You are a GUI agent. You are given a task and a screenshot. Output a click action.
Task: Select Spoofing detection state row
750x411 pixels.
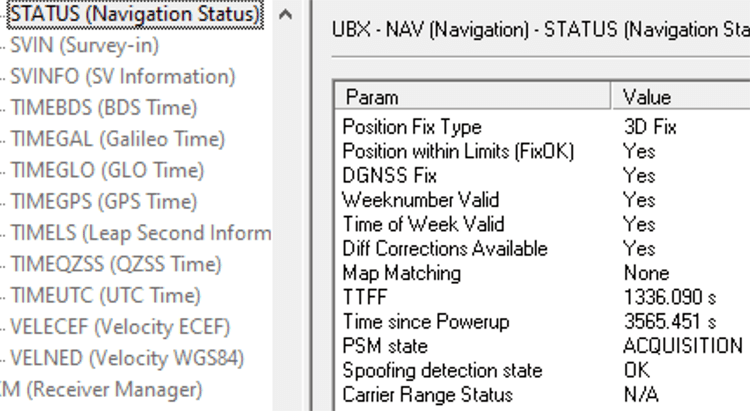pyautogui.click(x=442, y=370)
